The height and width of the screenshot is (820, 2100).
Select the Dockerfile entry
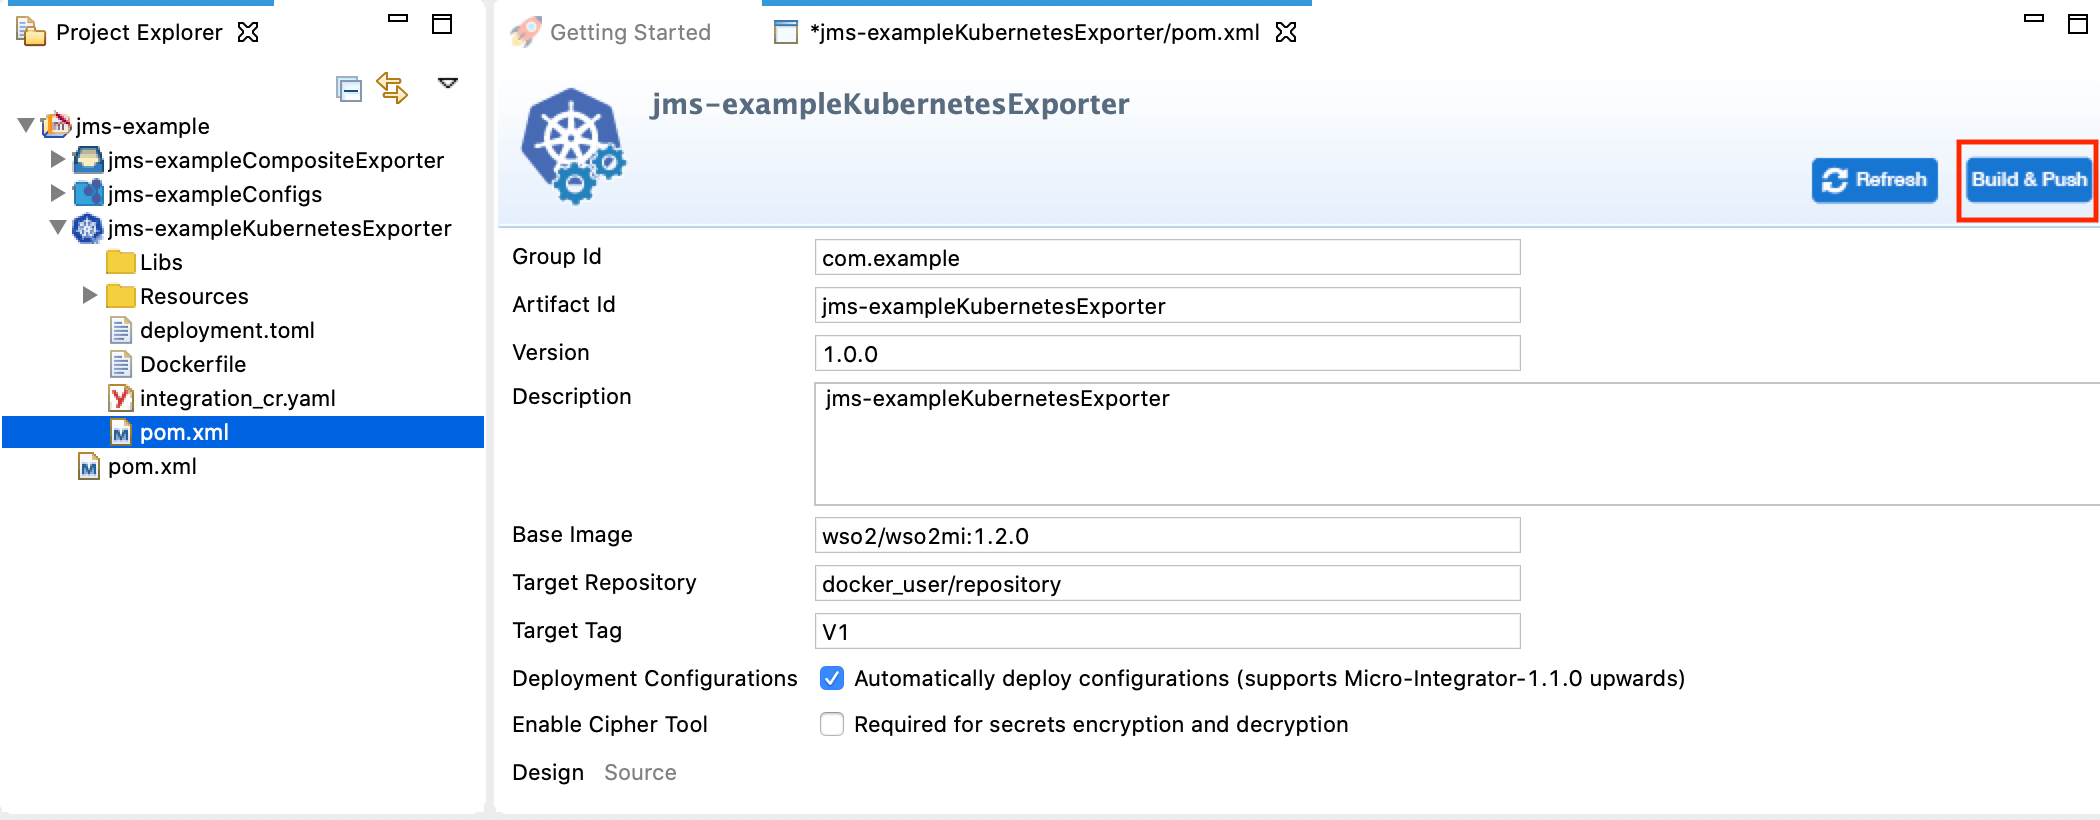[193, 364]
